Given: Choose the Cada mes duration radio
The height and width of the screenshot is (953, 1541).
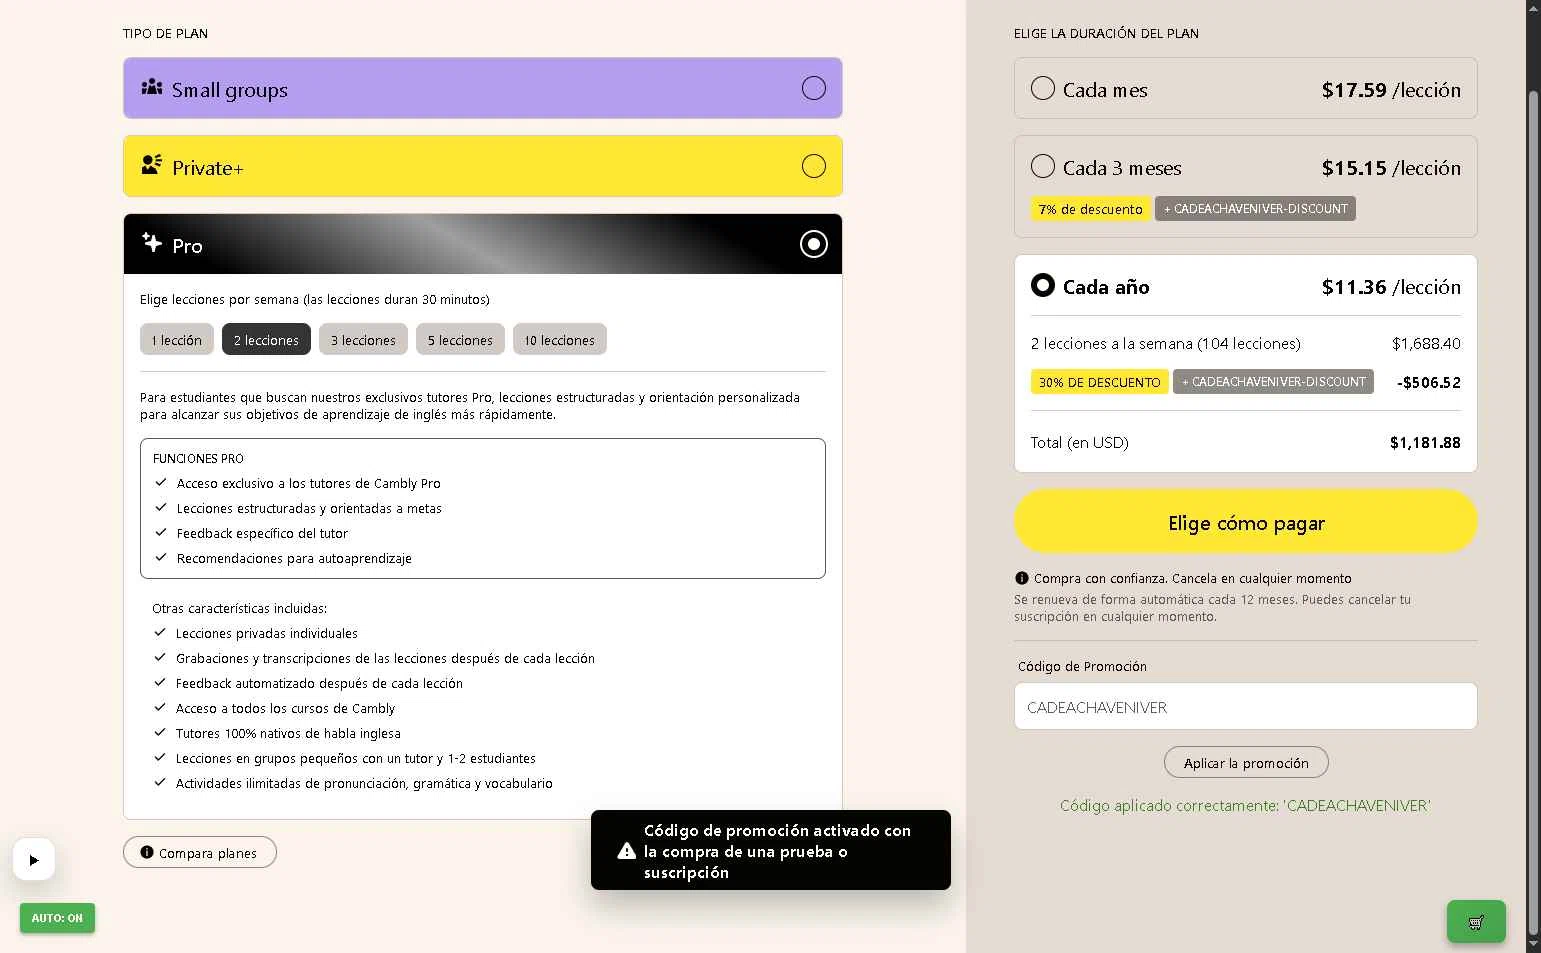Looking at the screenshot, I should [1043, 88].
